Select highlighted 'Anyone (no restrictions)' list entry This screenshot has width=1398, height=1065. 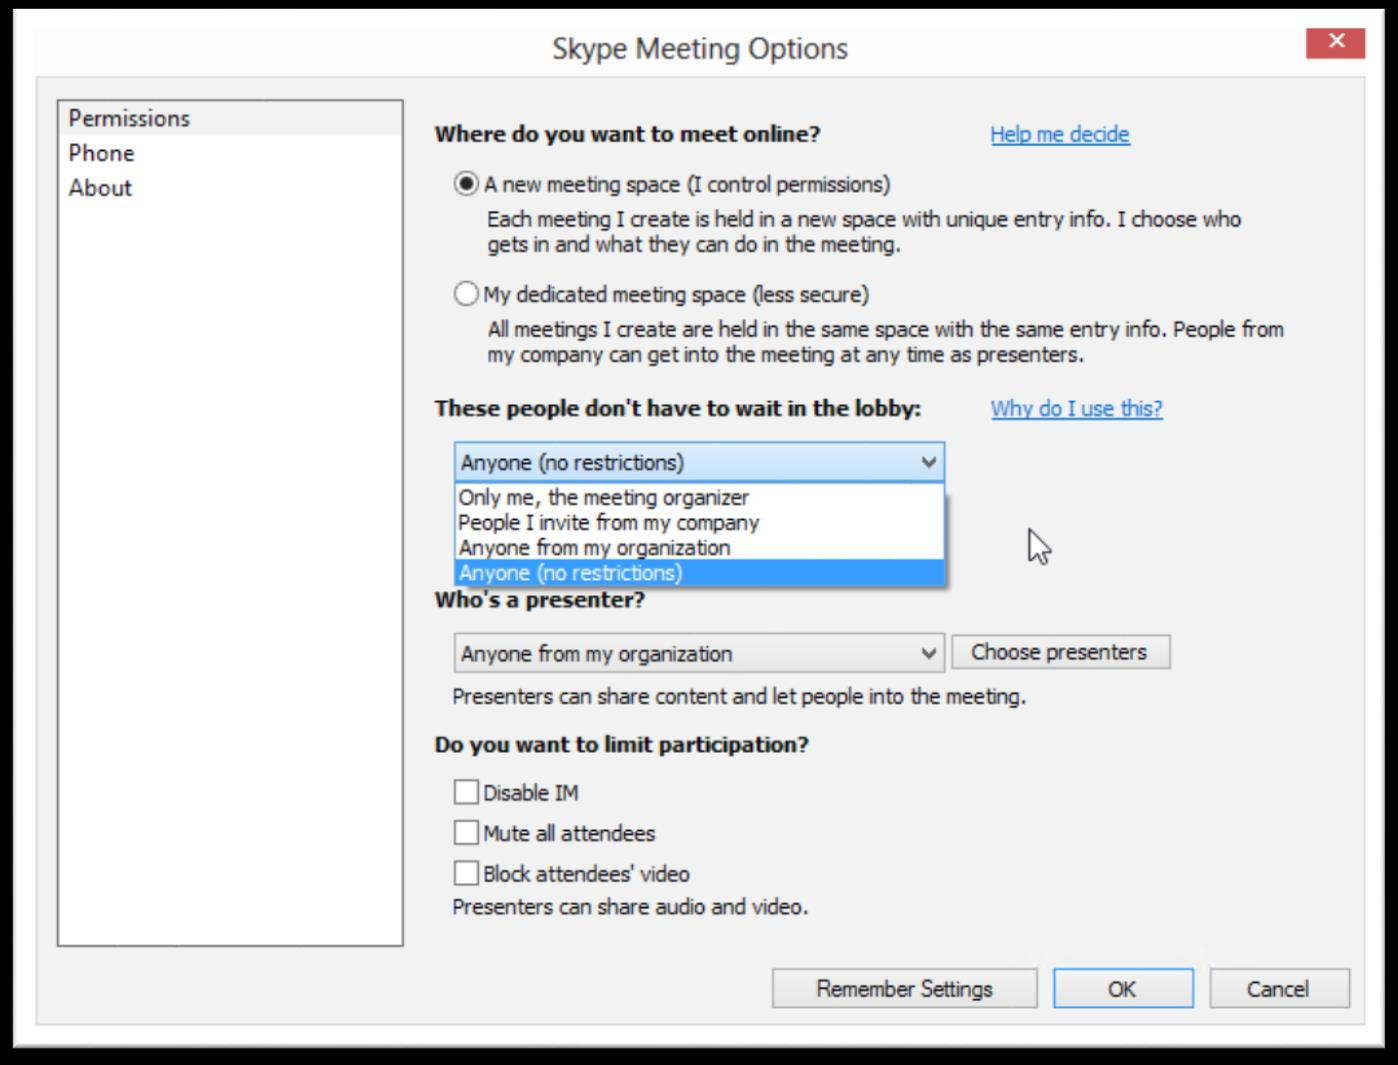tap(699, 573)
